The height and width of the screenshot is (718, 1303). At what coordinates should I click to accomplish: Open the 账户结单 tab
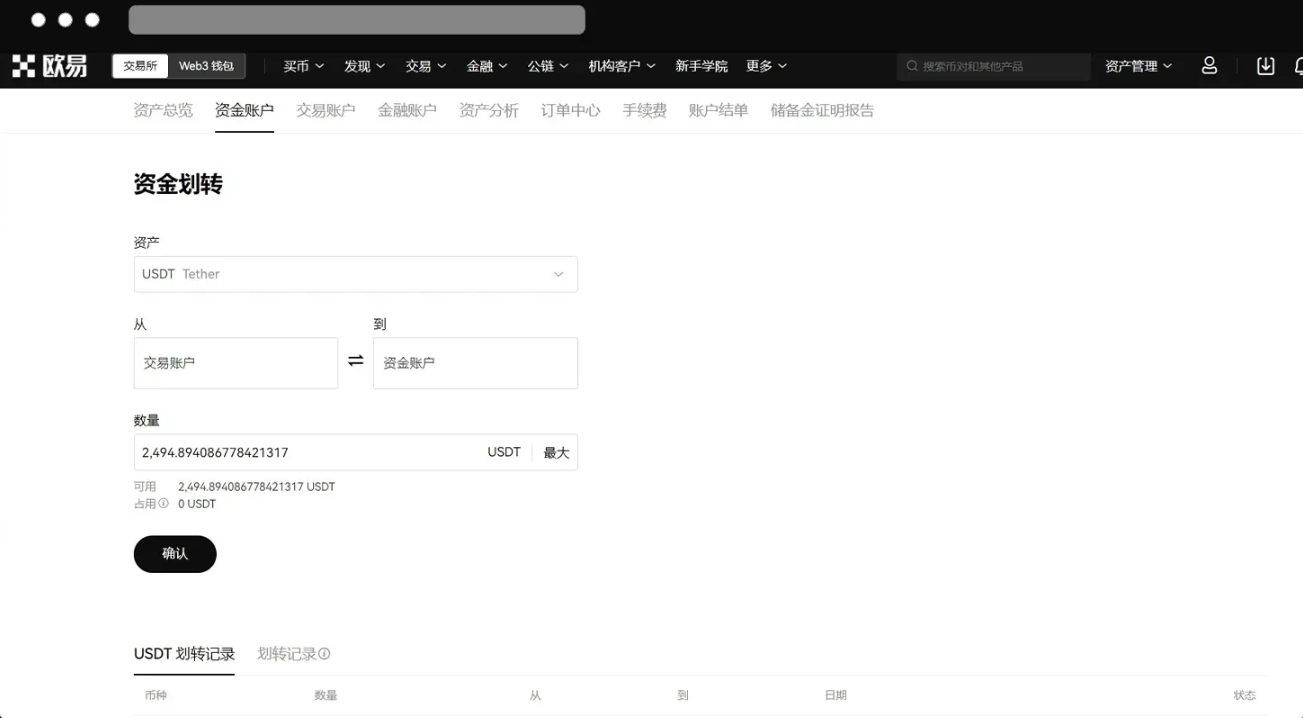coord(718,110)
